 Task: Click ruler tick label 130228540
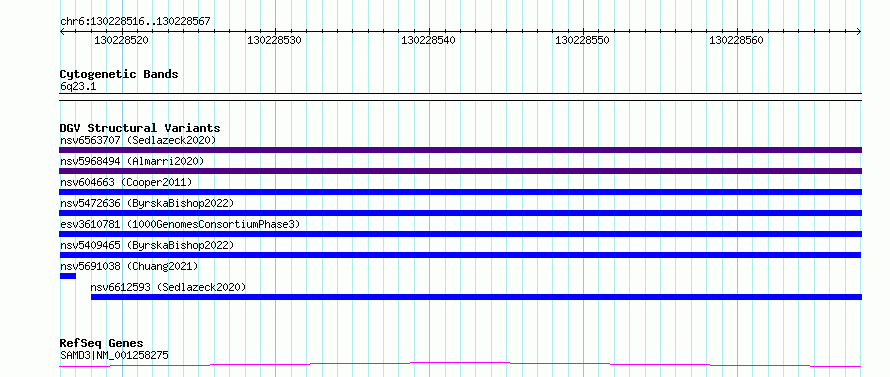429,40
